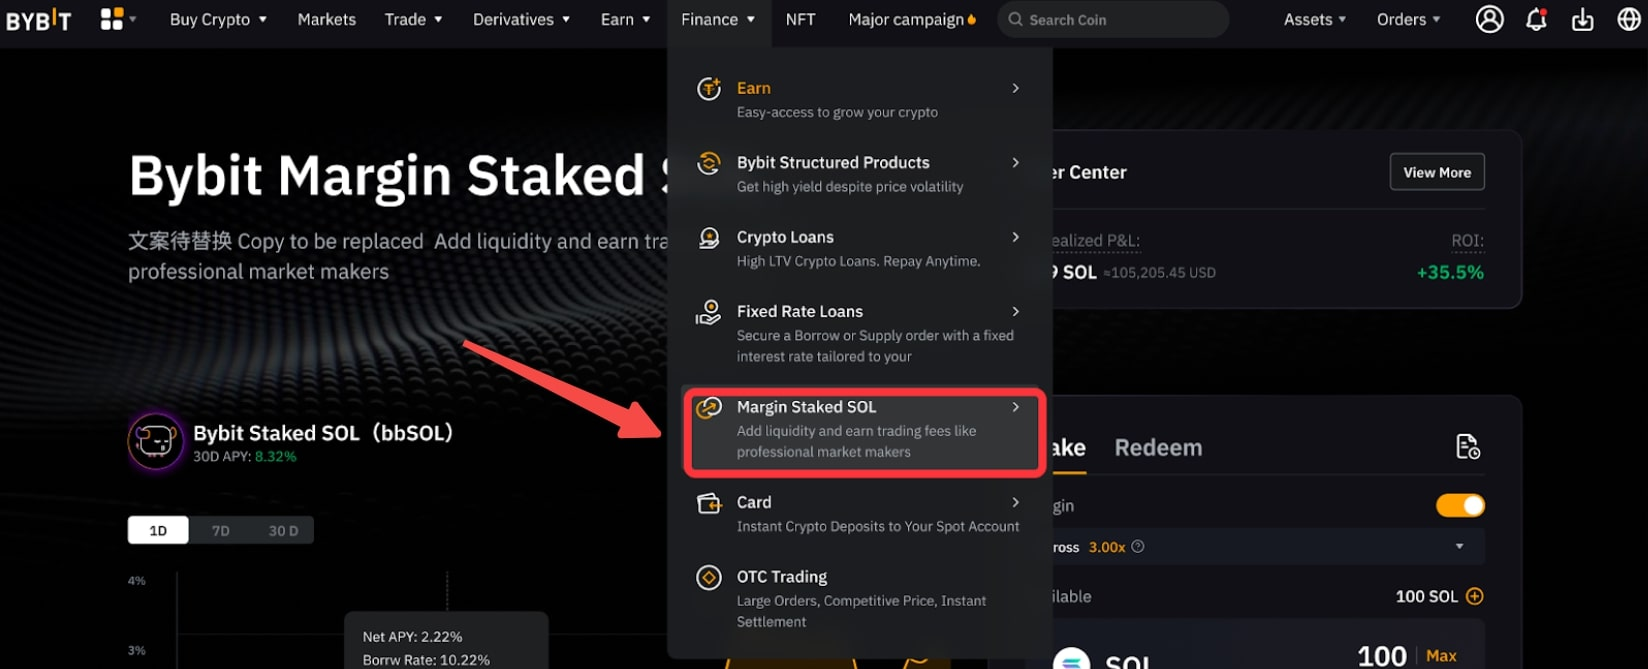Click the Bybit Staked SOL coin avatar
This screenshot has height=669, width=1648.
pos(155,441)
